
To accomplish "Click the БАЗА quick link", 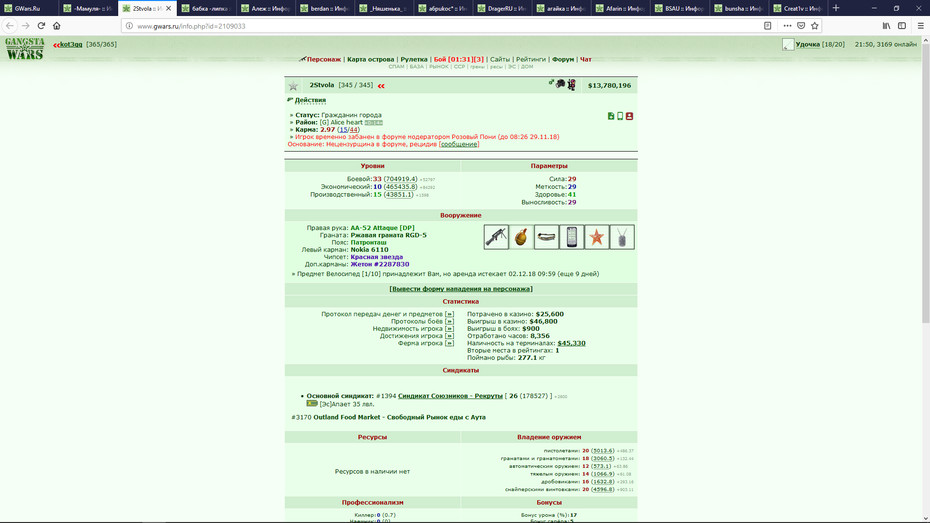I will (x=416, y=67).
